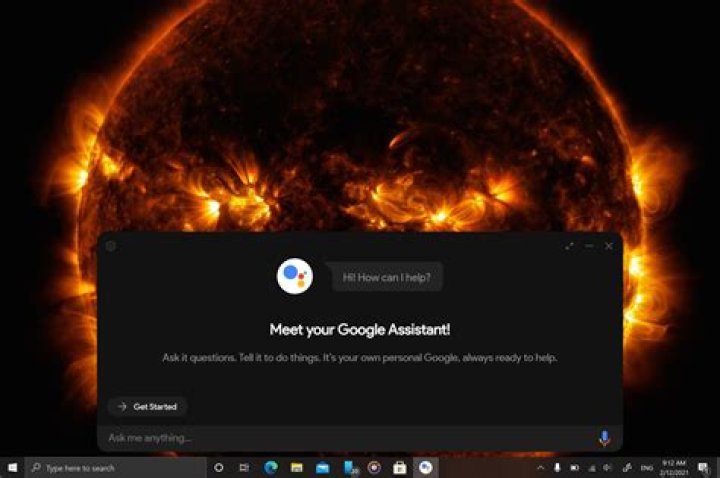Launch Microsoft Edge from the taskbar

tap(271, 467)
